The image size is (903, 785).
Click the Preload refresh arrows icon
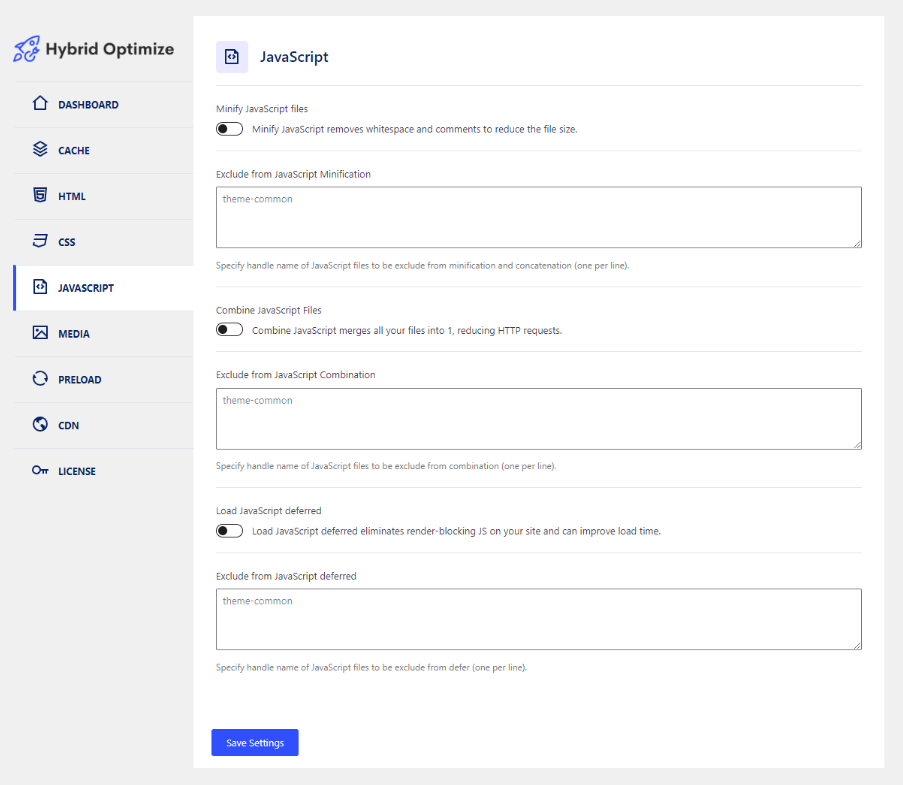[x=40, y=379]
